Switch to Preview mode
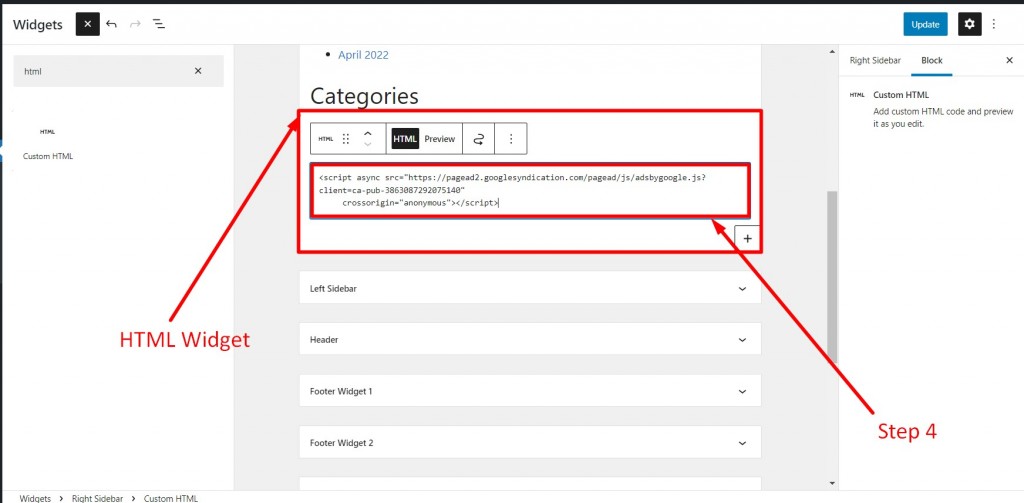Viewport: 1024px width, 503px height. (440, 138)
